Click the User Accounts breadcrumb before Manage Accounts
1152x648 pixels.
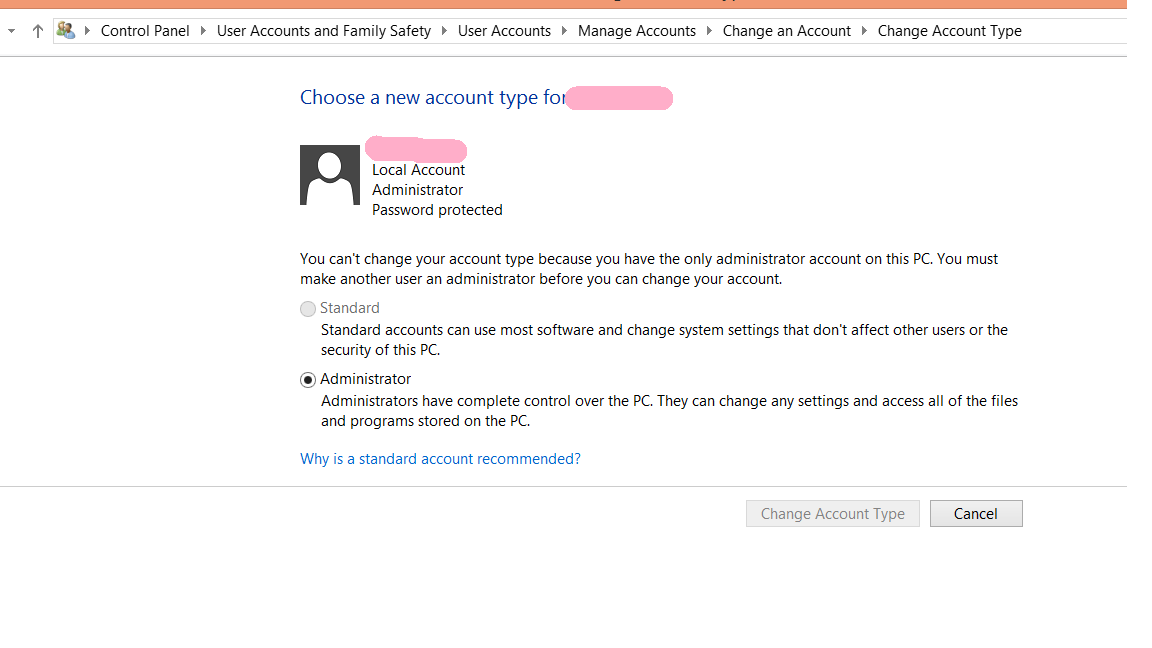(x=504, y=31)
